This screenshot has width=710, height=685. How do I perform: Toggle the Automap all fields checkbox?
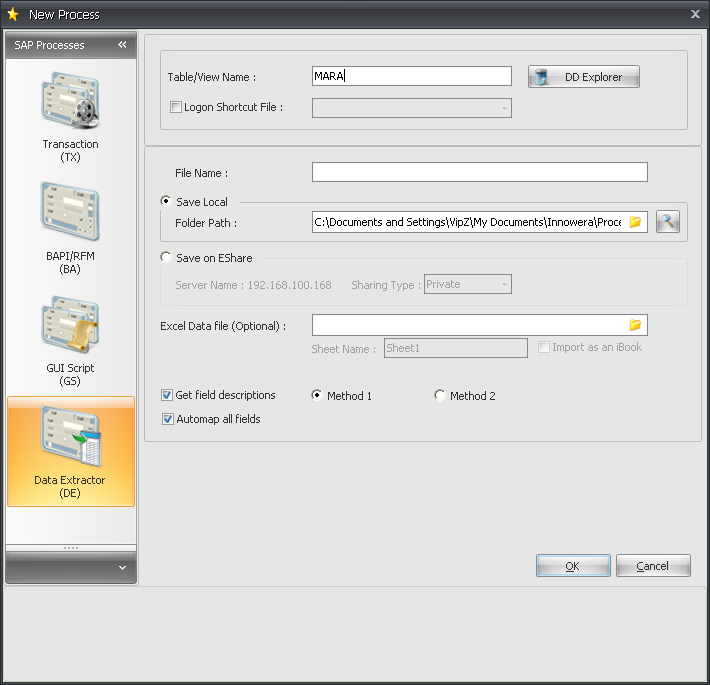pyautogui.click(x=167, y=419)
